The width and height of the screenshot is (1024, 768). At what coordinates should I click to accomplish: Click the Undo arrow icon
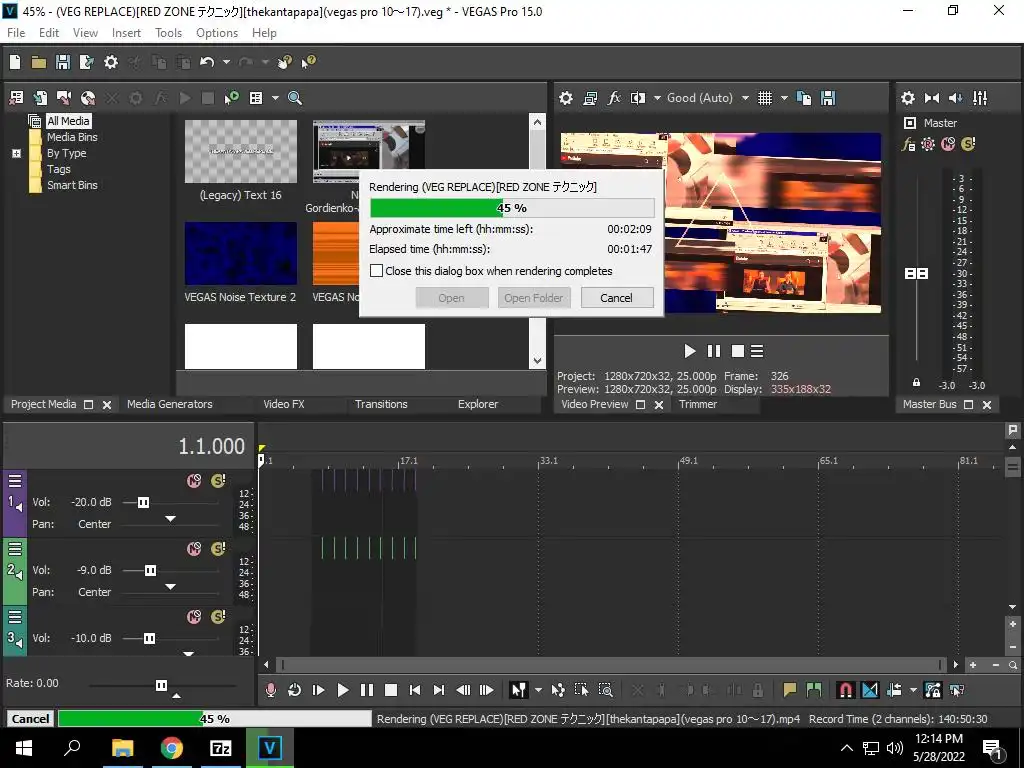pos(207,62)
